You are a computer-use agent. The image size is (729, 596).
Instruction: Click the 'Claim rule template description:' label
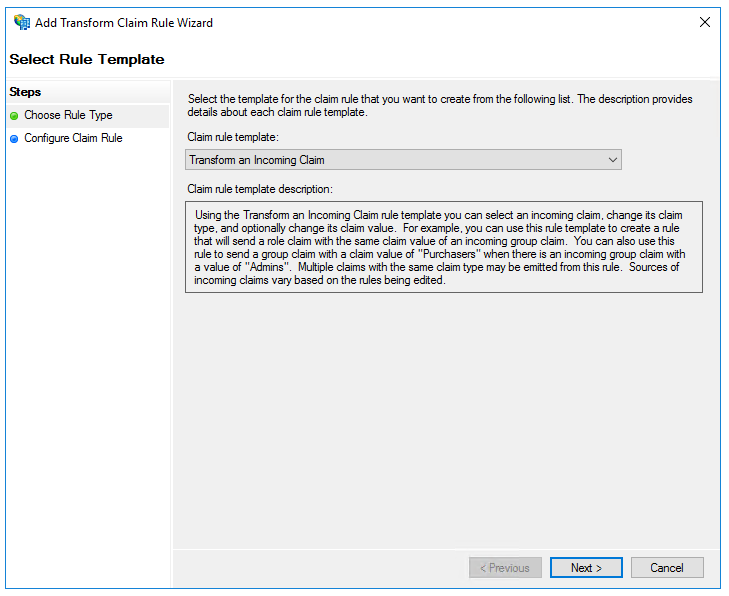260,189
